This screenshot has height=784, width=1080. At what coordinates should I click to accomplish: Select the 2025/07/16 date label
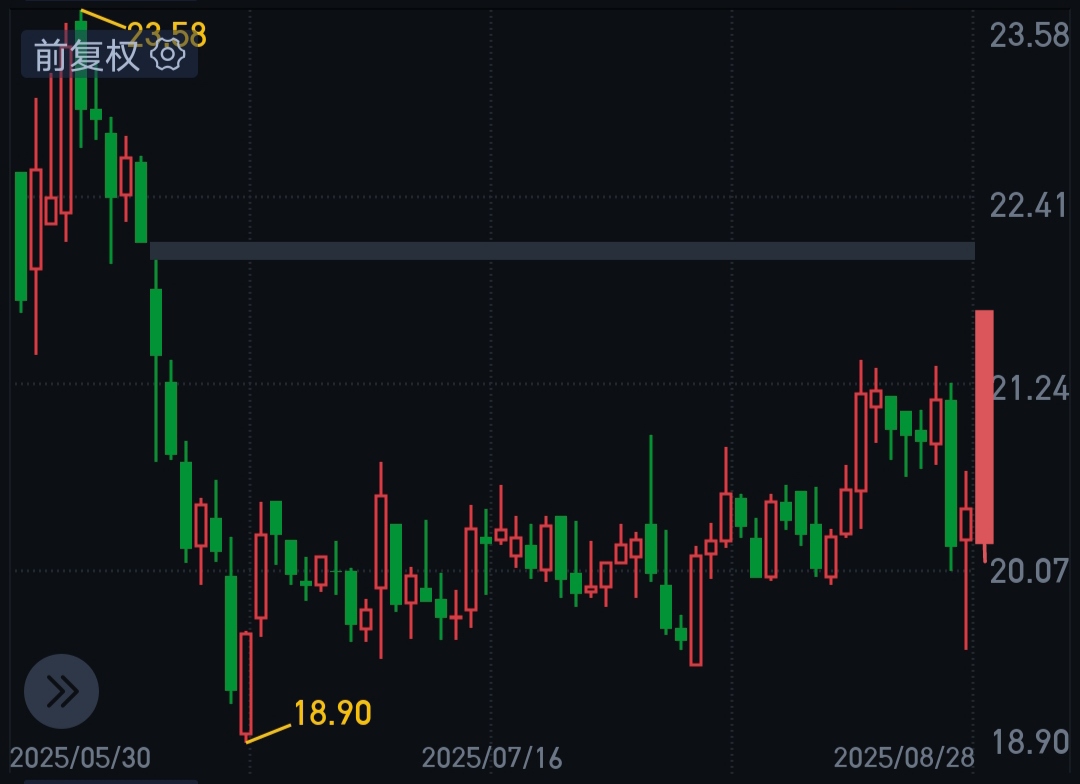[492, 758]
